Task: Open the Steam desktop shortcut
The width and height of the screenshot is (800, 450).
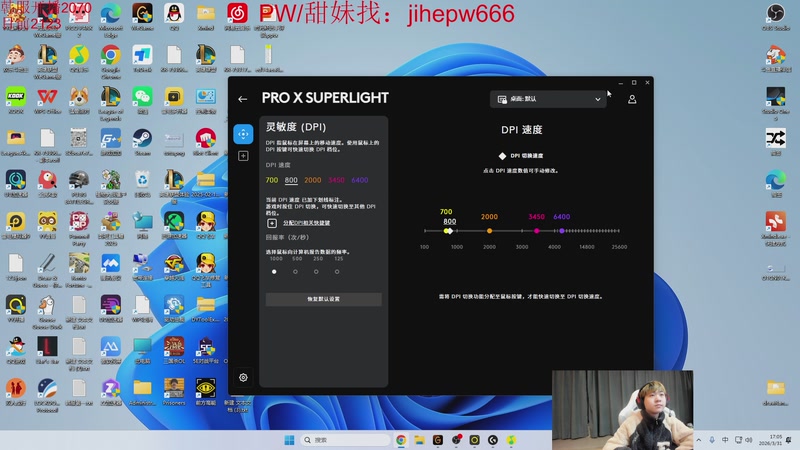Action: [x=142, y=142]
